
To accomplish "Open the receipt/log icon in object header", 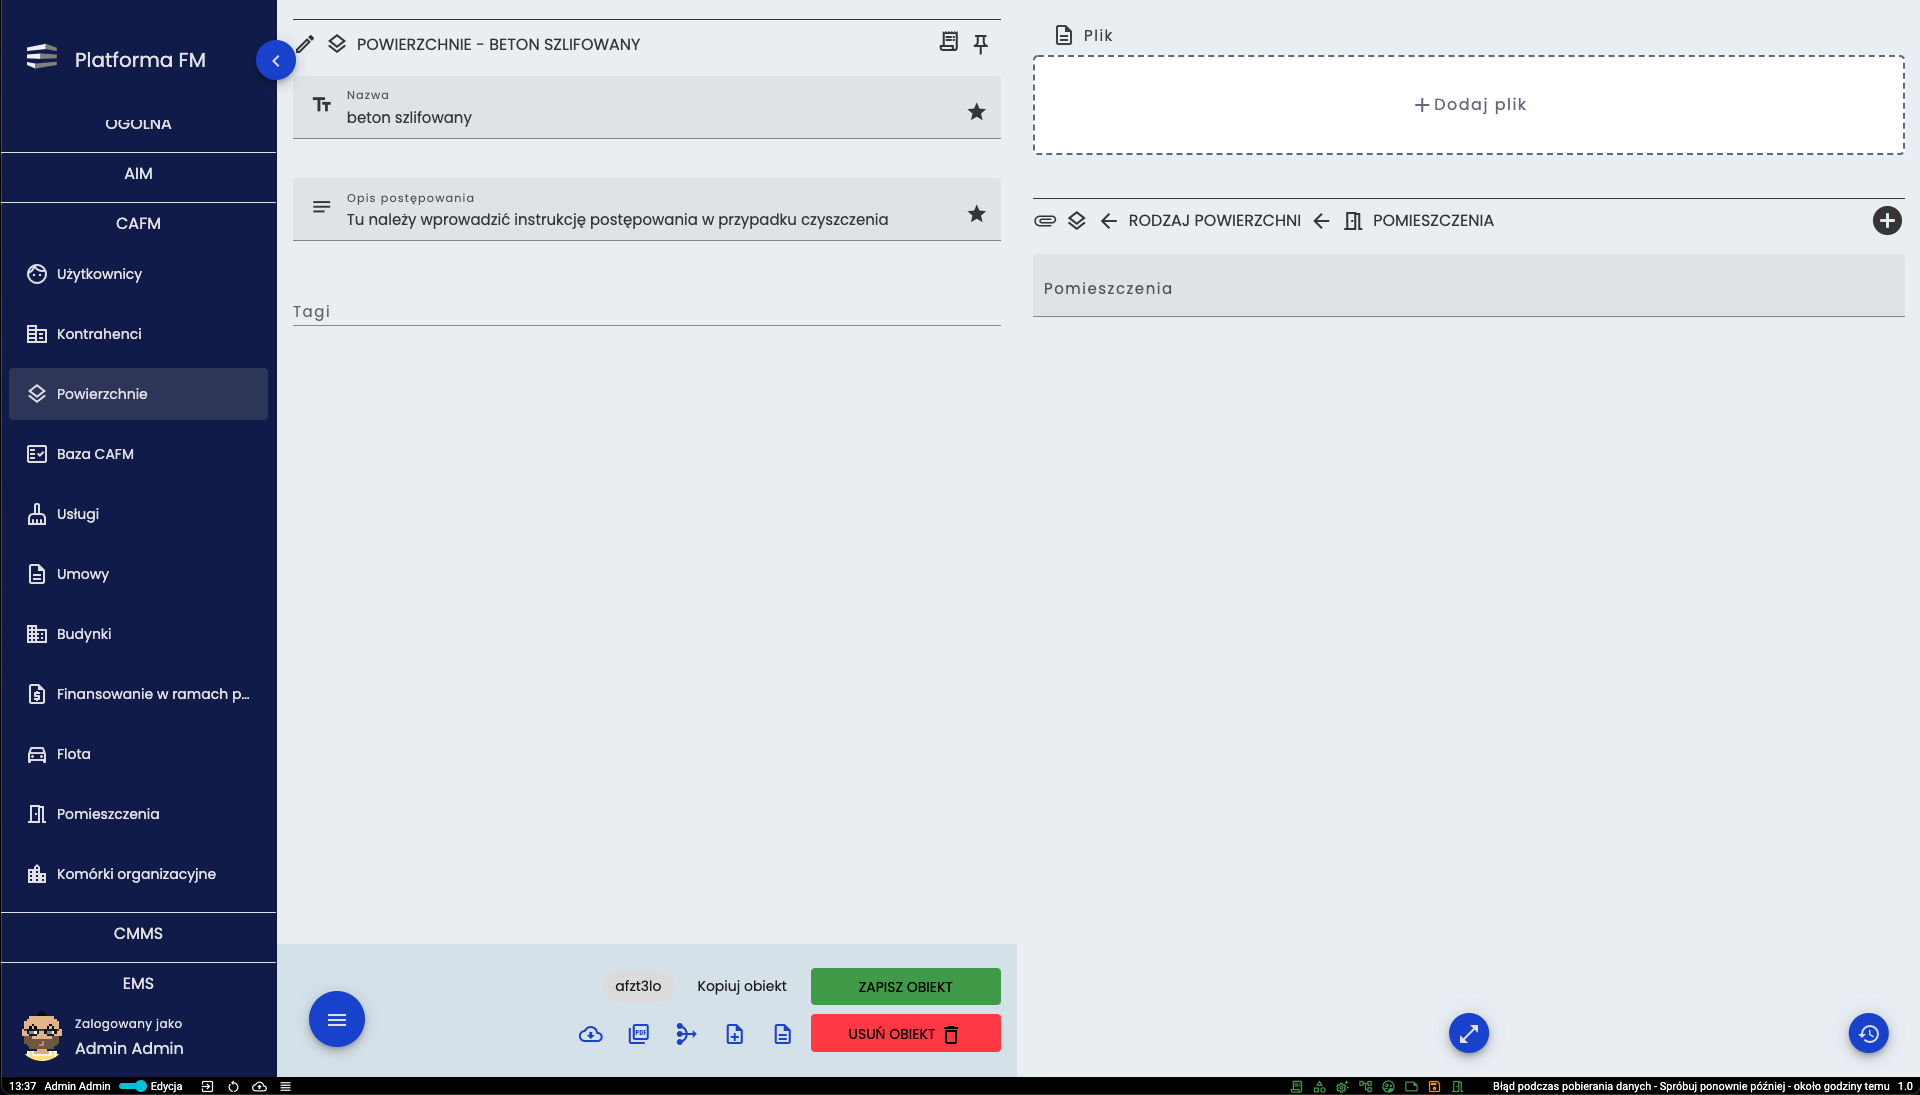I will [x=949, y=42].
